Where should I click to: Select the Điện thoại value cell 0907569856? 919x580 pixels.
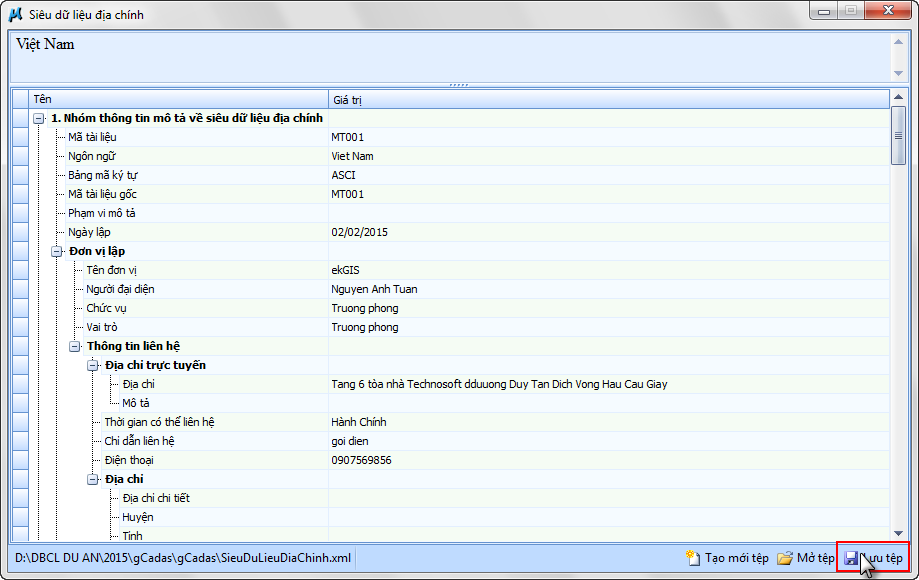pyautogui.click(x=362, y=460)
